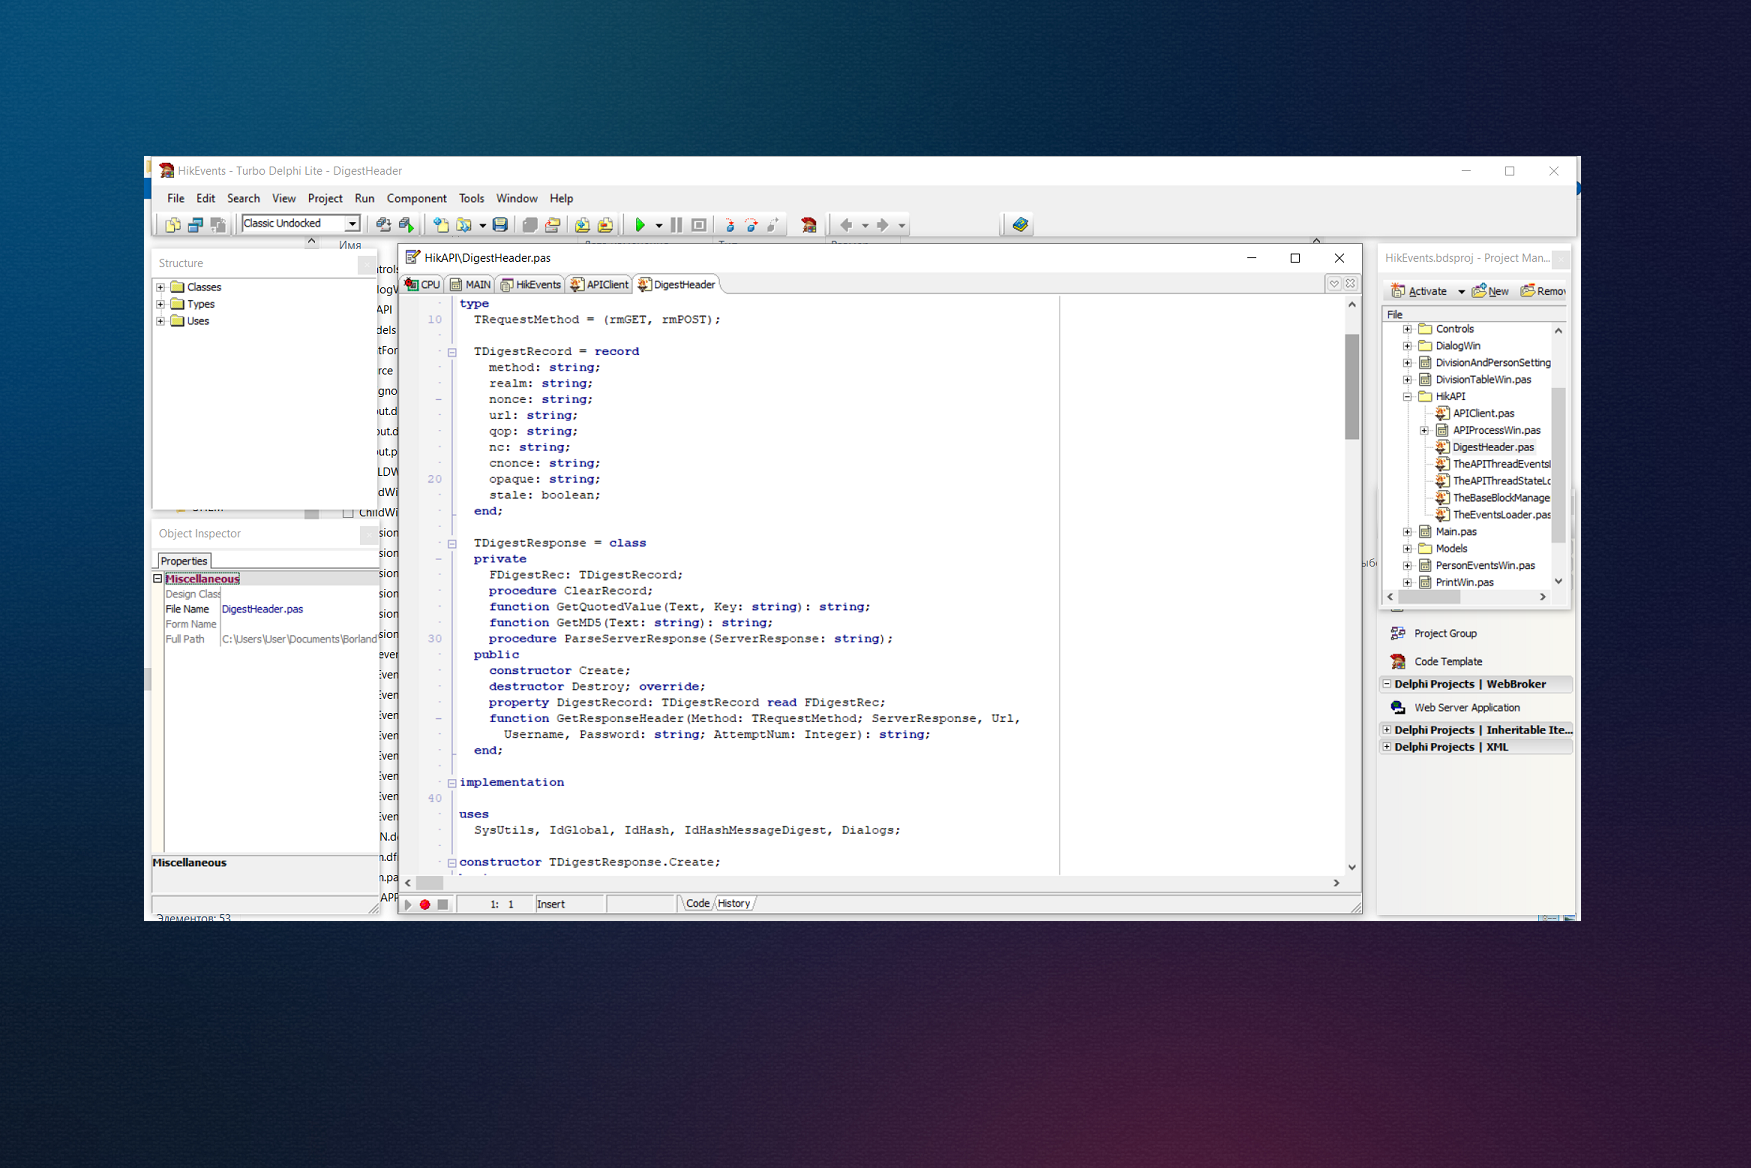
Task: Click the stop macro square in status bar
Action: pyautogui.click(x=443, y=904)
